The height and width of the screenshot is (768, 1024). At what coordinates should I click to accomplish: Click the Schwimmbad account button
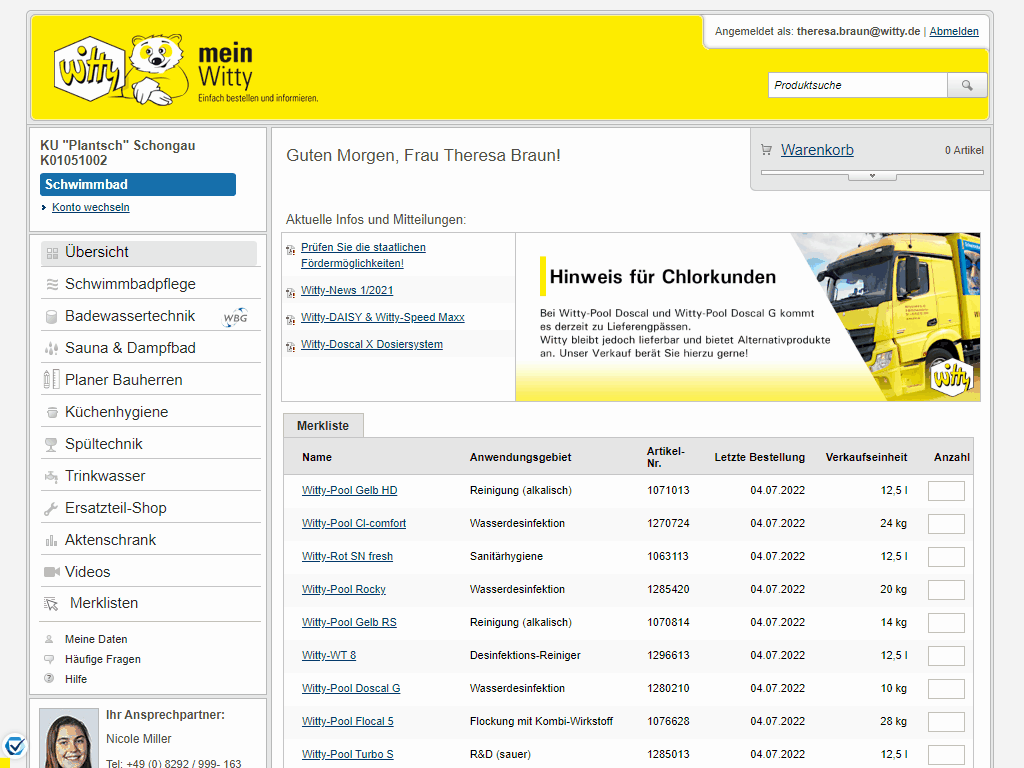pos(138,185)
